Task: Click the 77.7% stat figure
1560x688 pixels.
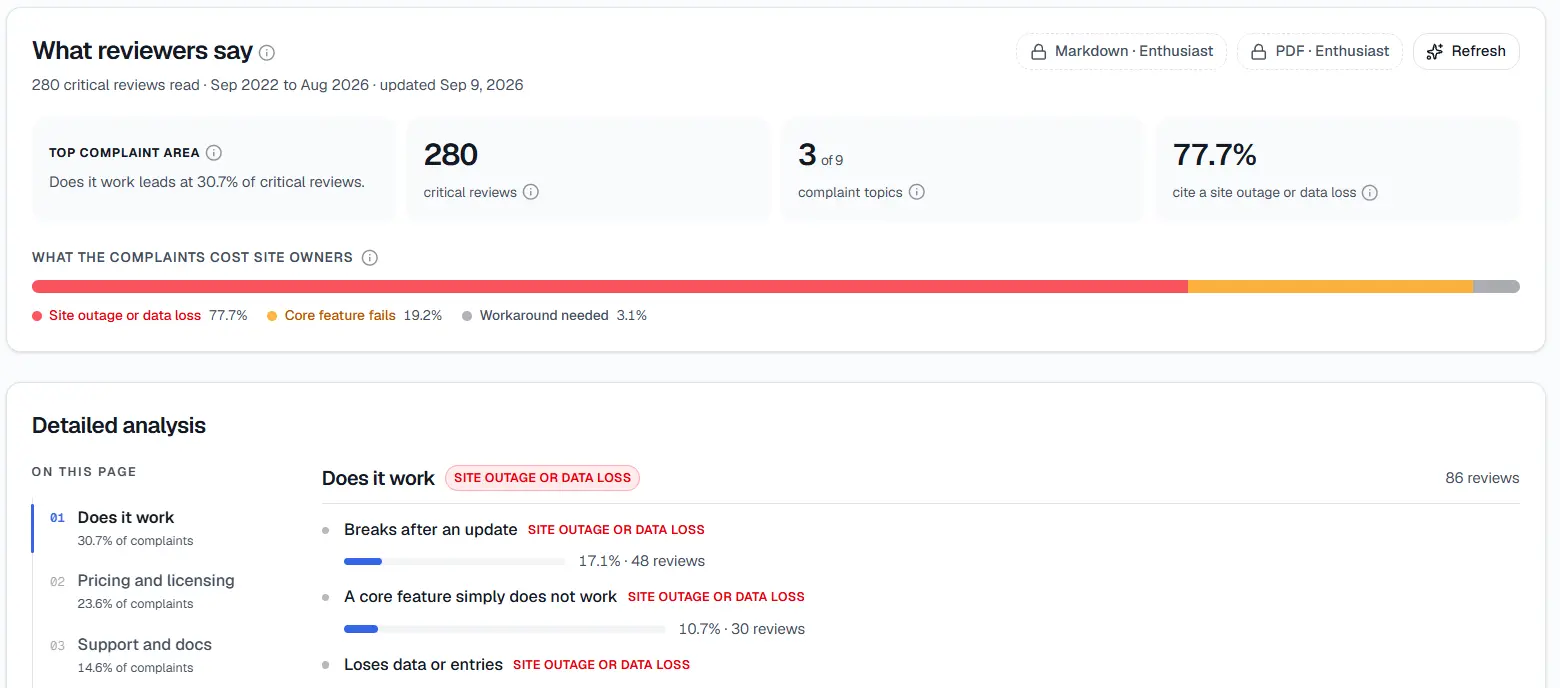Action: click(x=1214, y=155)
